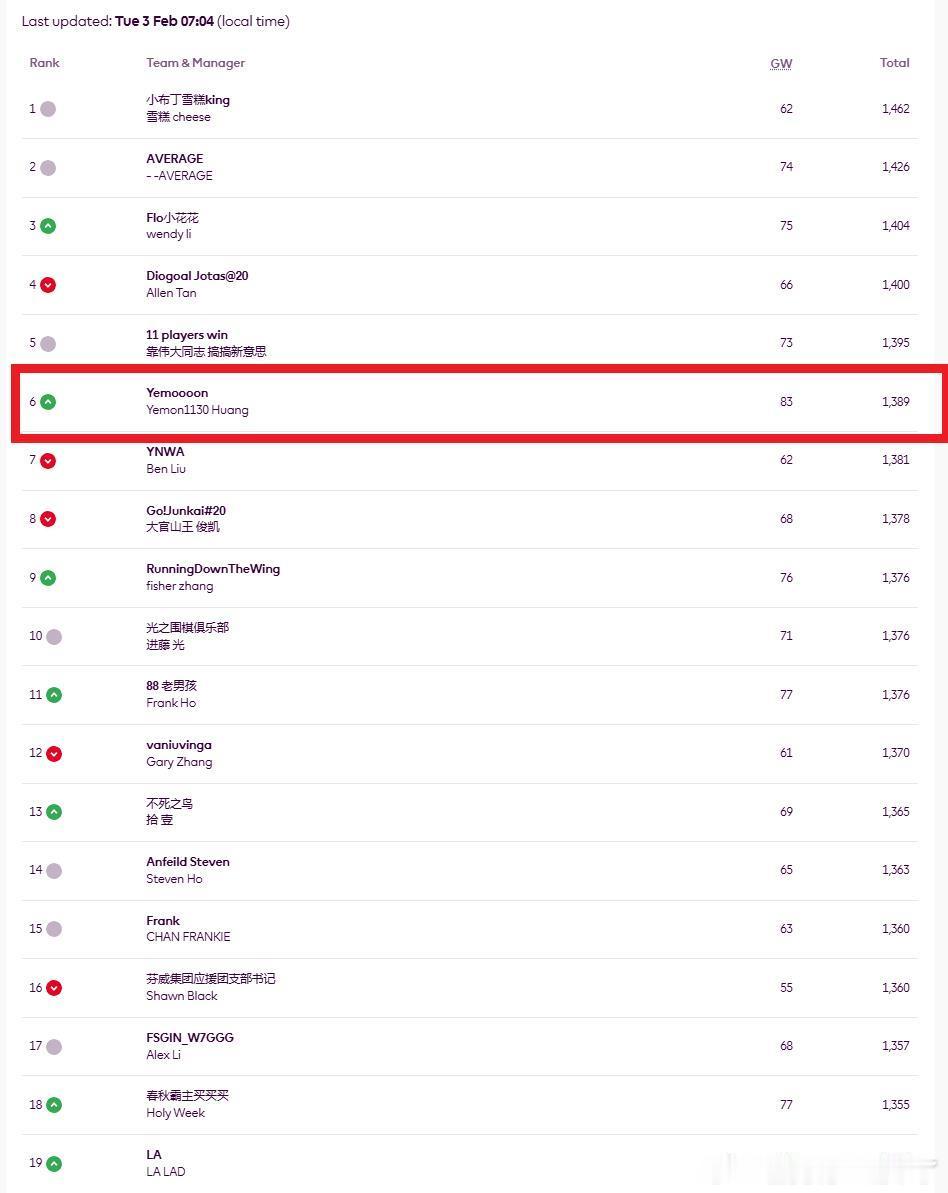The height and width of the screenshot is (1193, 948).
Task: Click green up arrow icon at rank 3
Action: click(x=48, y=226)
